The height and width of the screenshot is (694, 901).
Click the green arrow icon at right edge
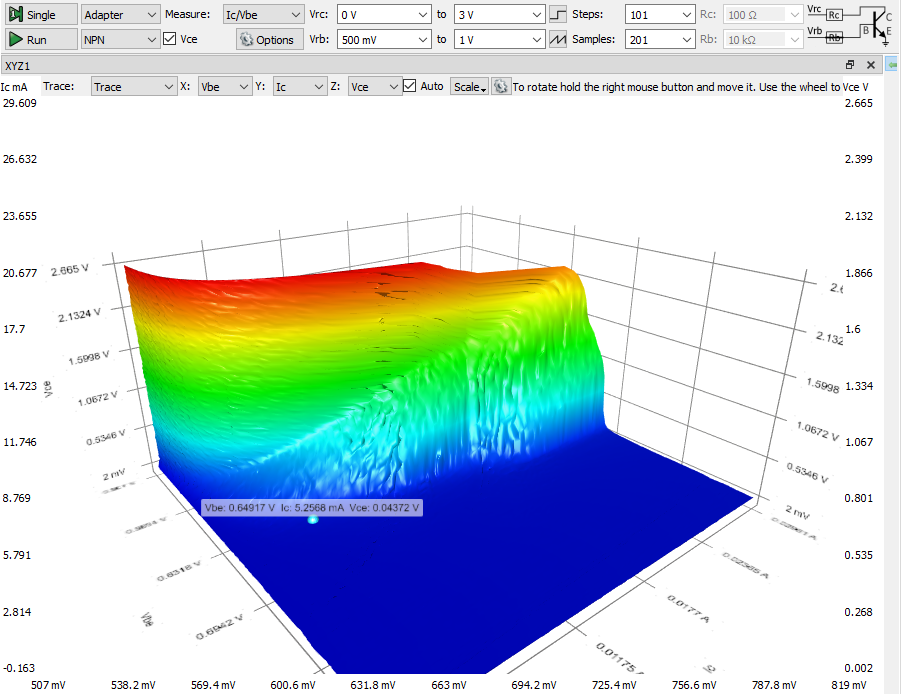pos(892,65)
